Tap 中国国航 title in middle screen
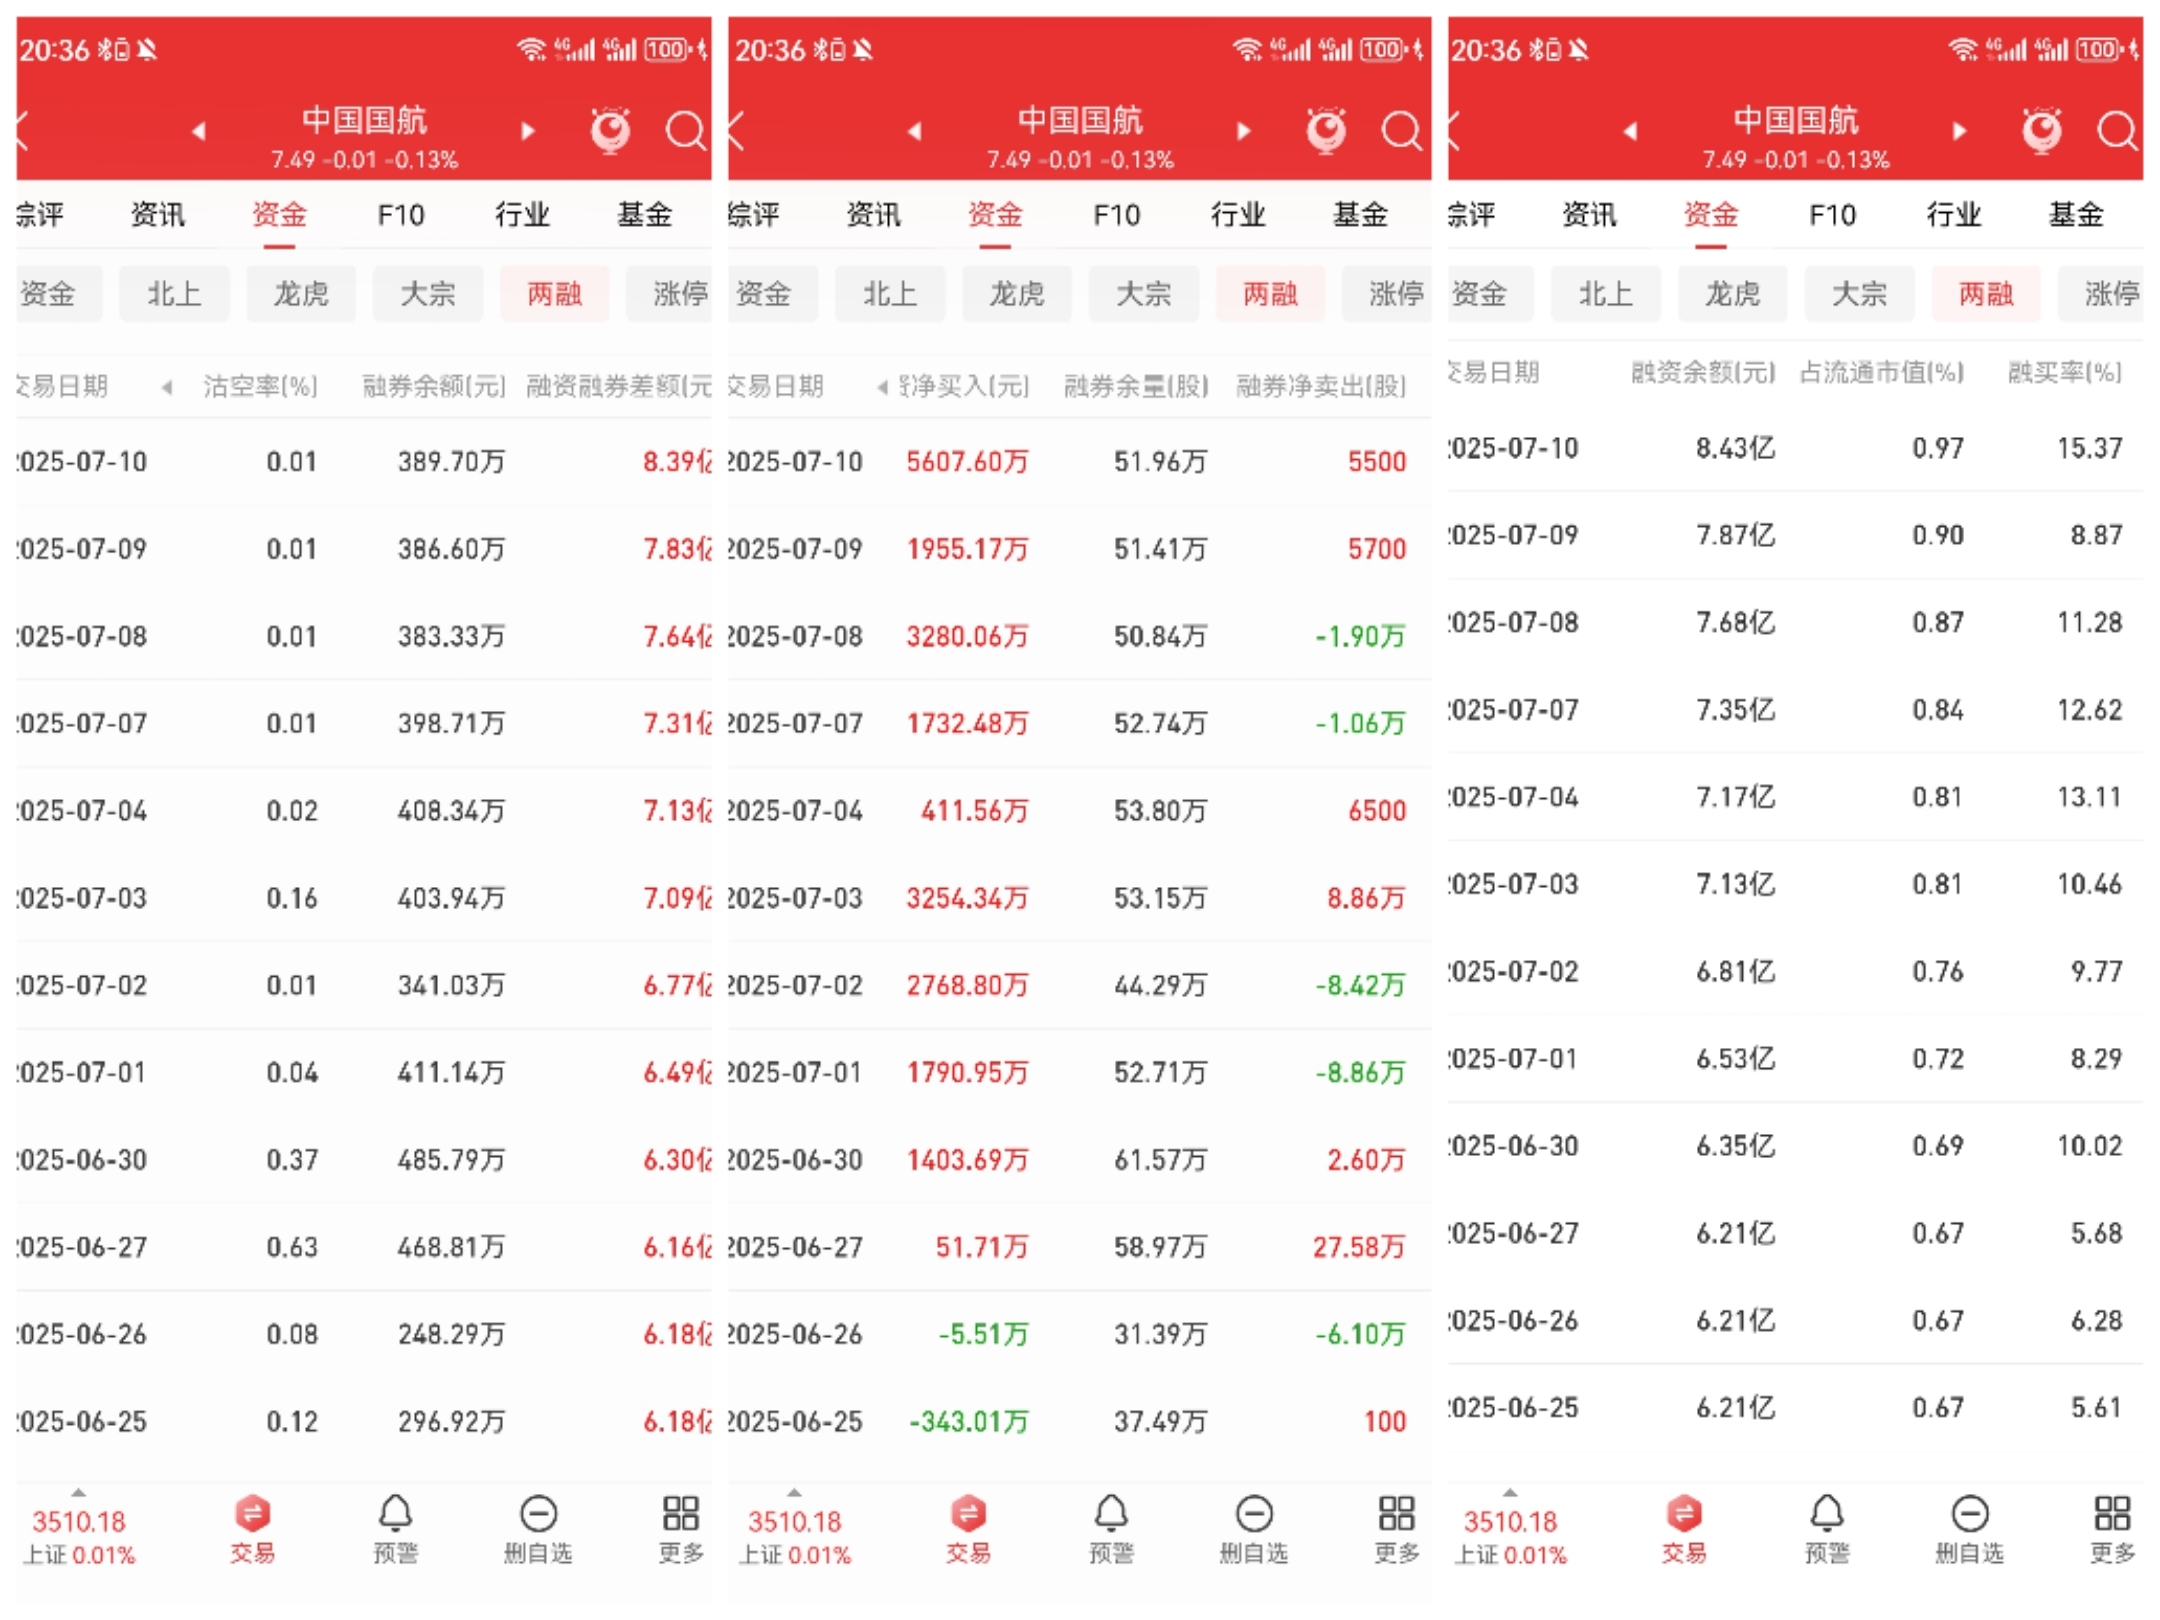 point(1080,121)
